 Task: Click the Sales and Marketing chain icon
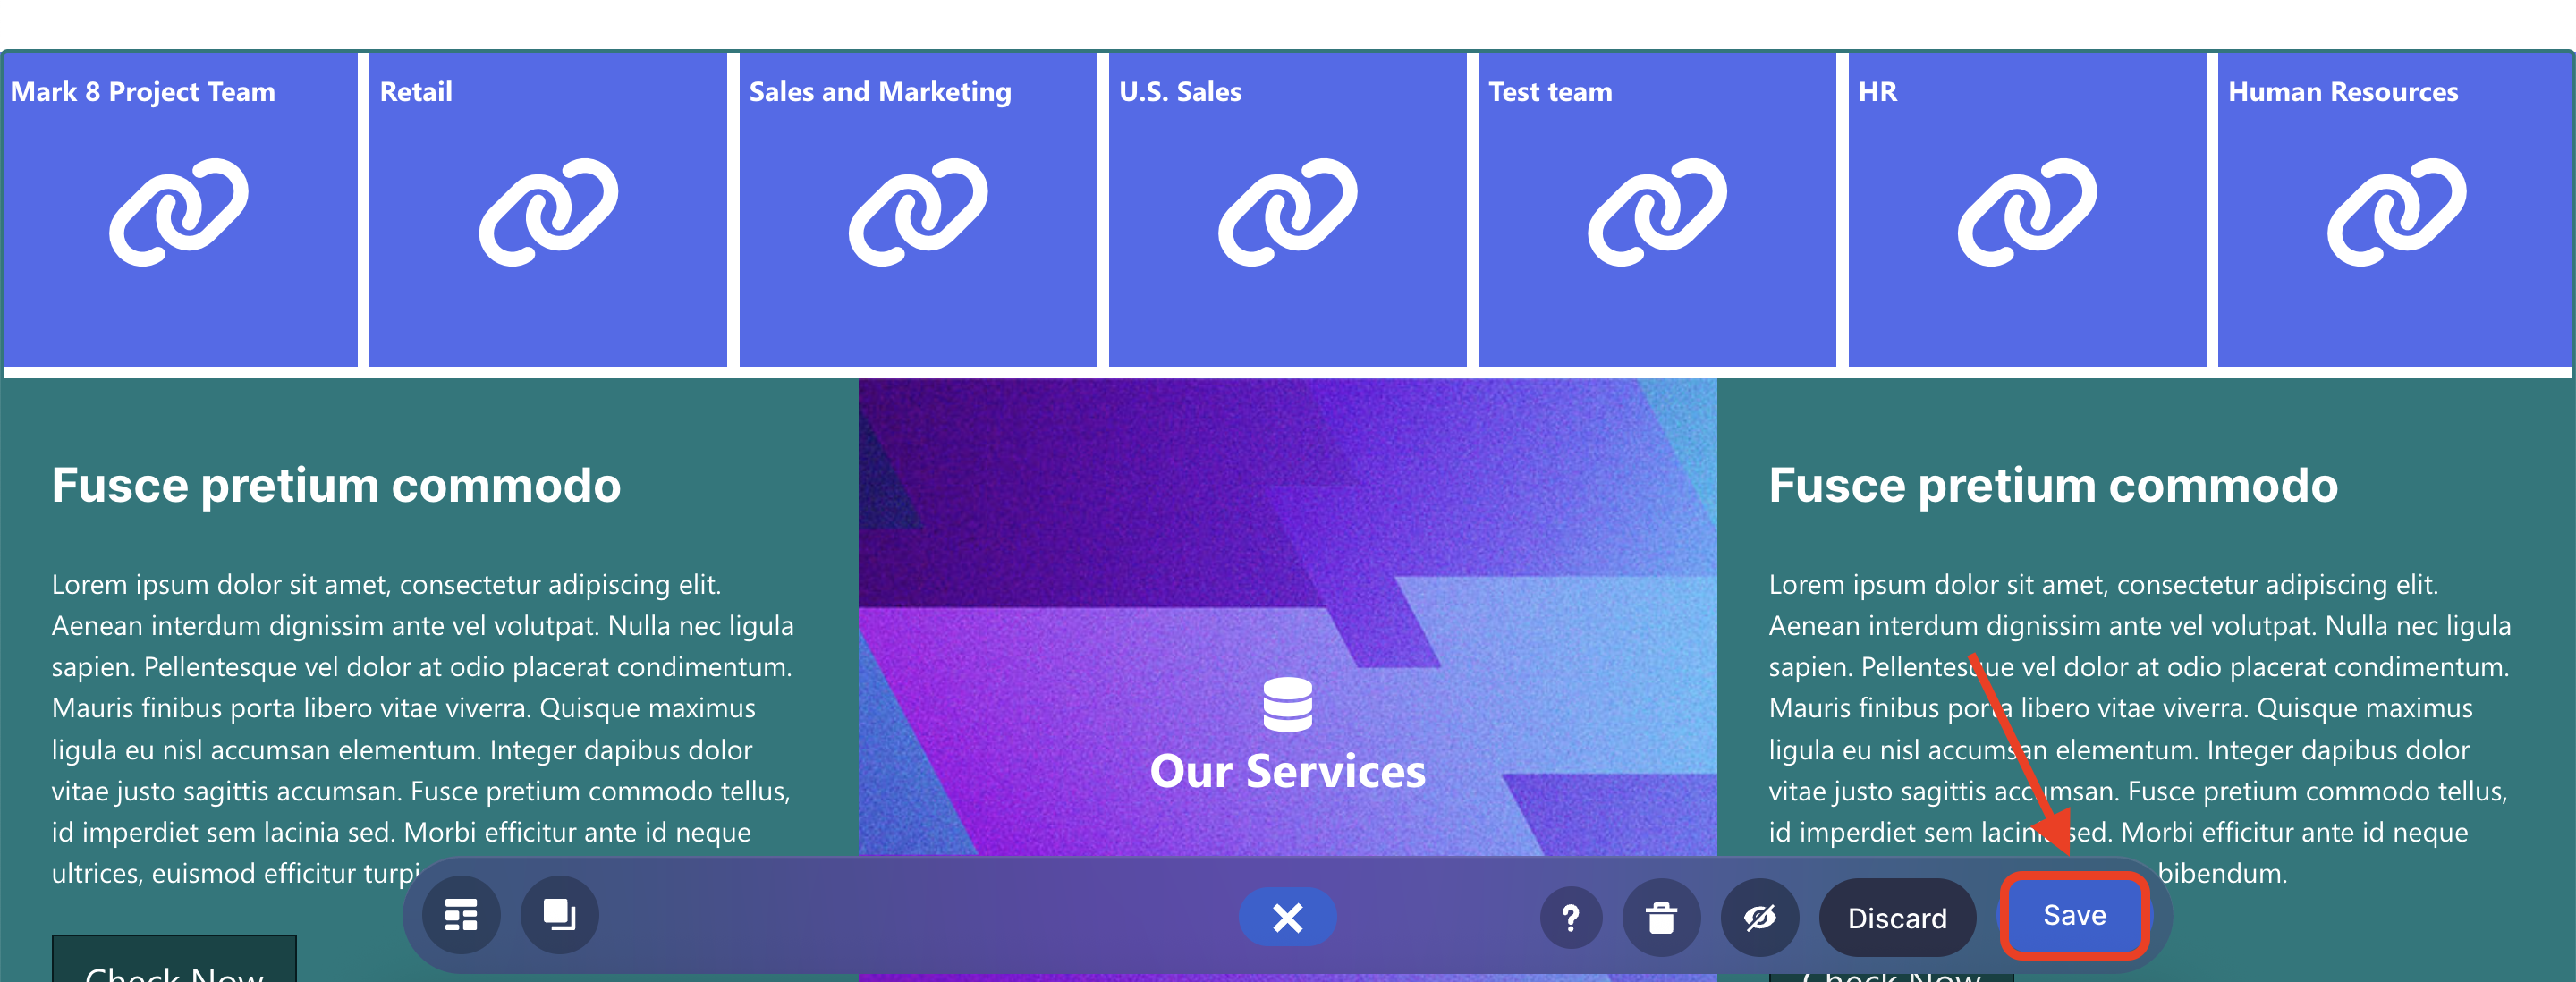tap(918, 212)
